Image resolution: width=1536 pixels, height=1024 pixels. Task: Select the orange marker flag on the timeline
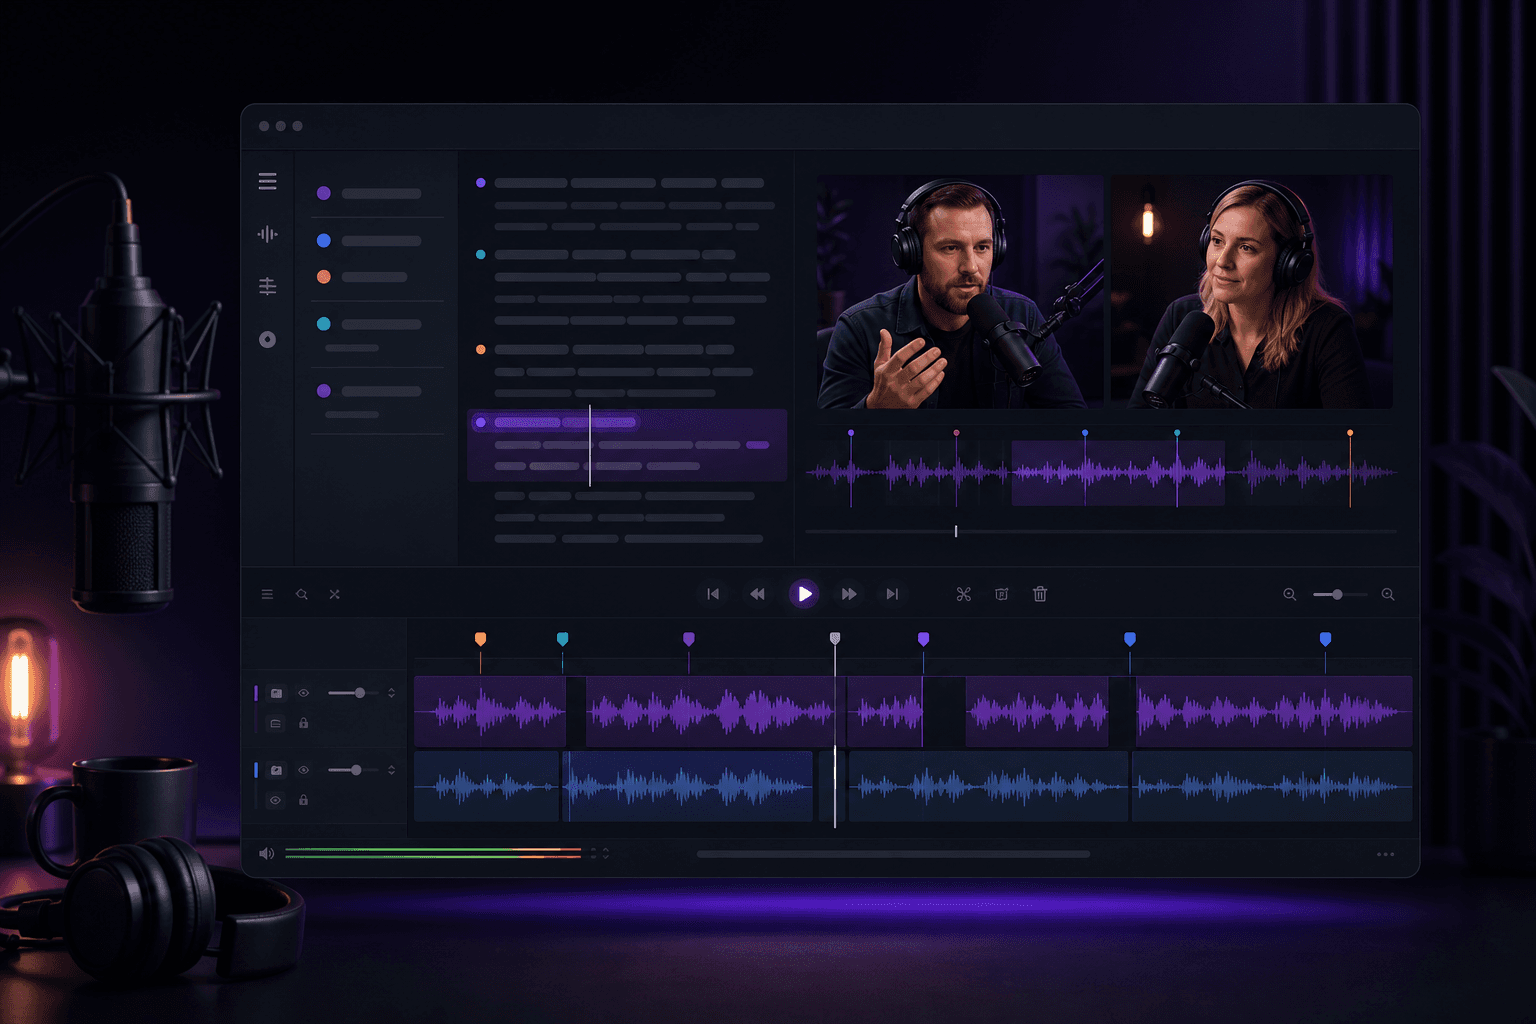[x=481, y=639]
